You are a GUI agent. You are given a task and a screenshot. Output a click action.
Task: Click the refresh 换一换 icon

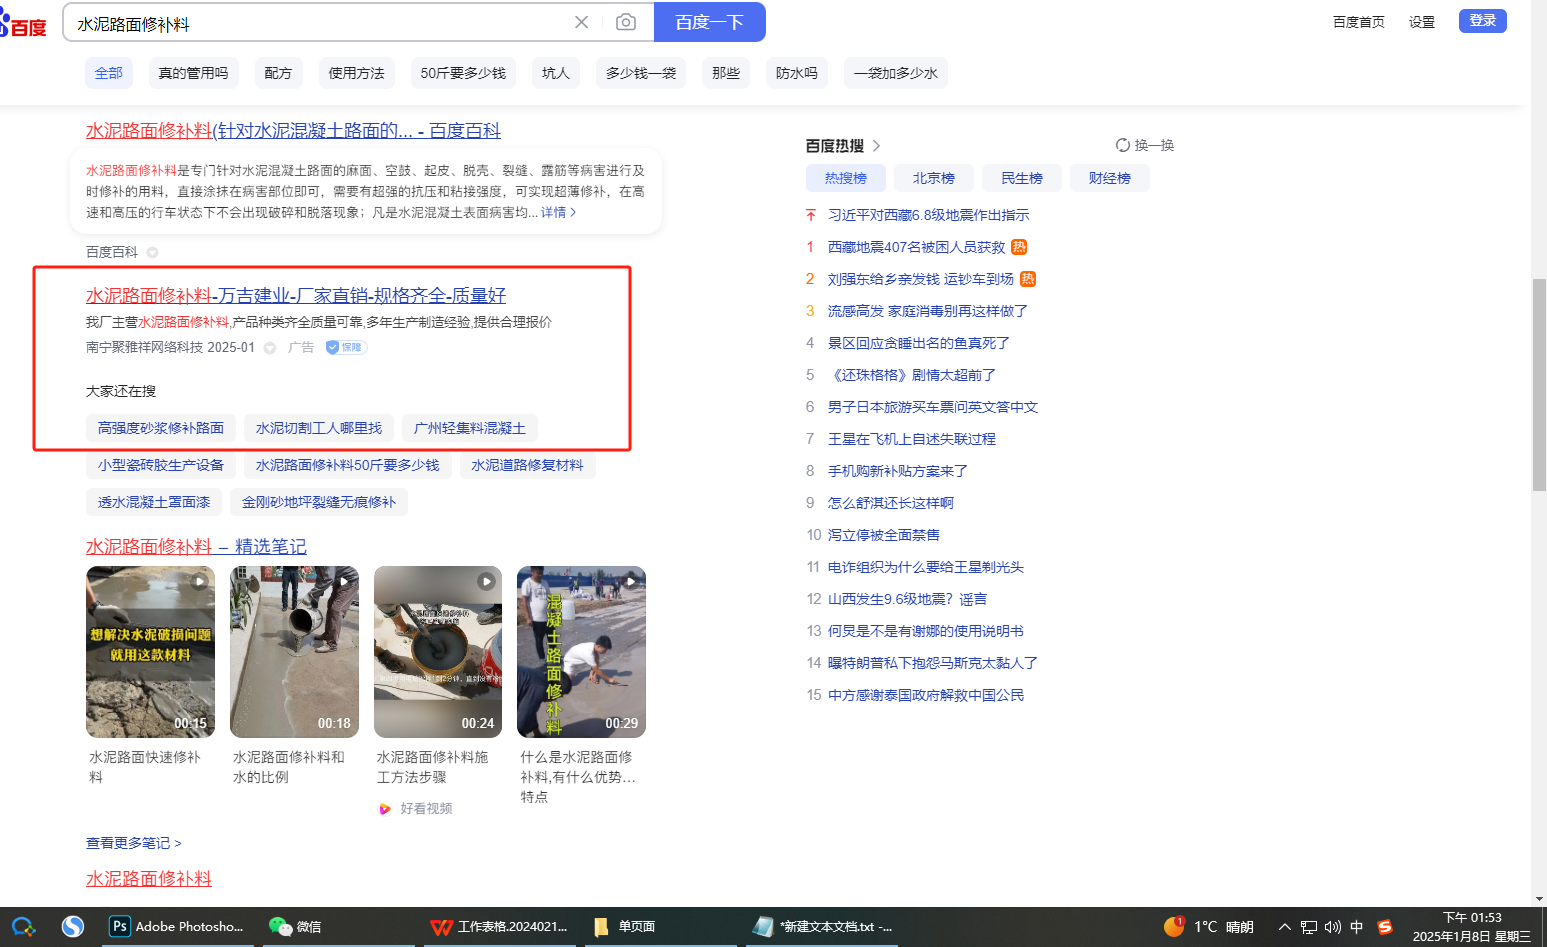1123,146
